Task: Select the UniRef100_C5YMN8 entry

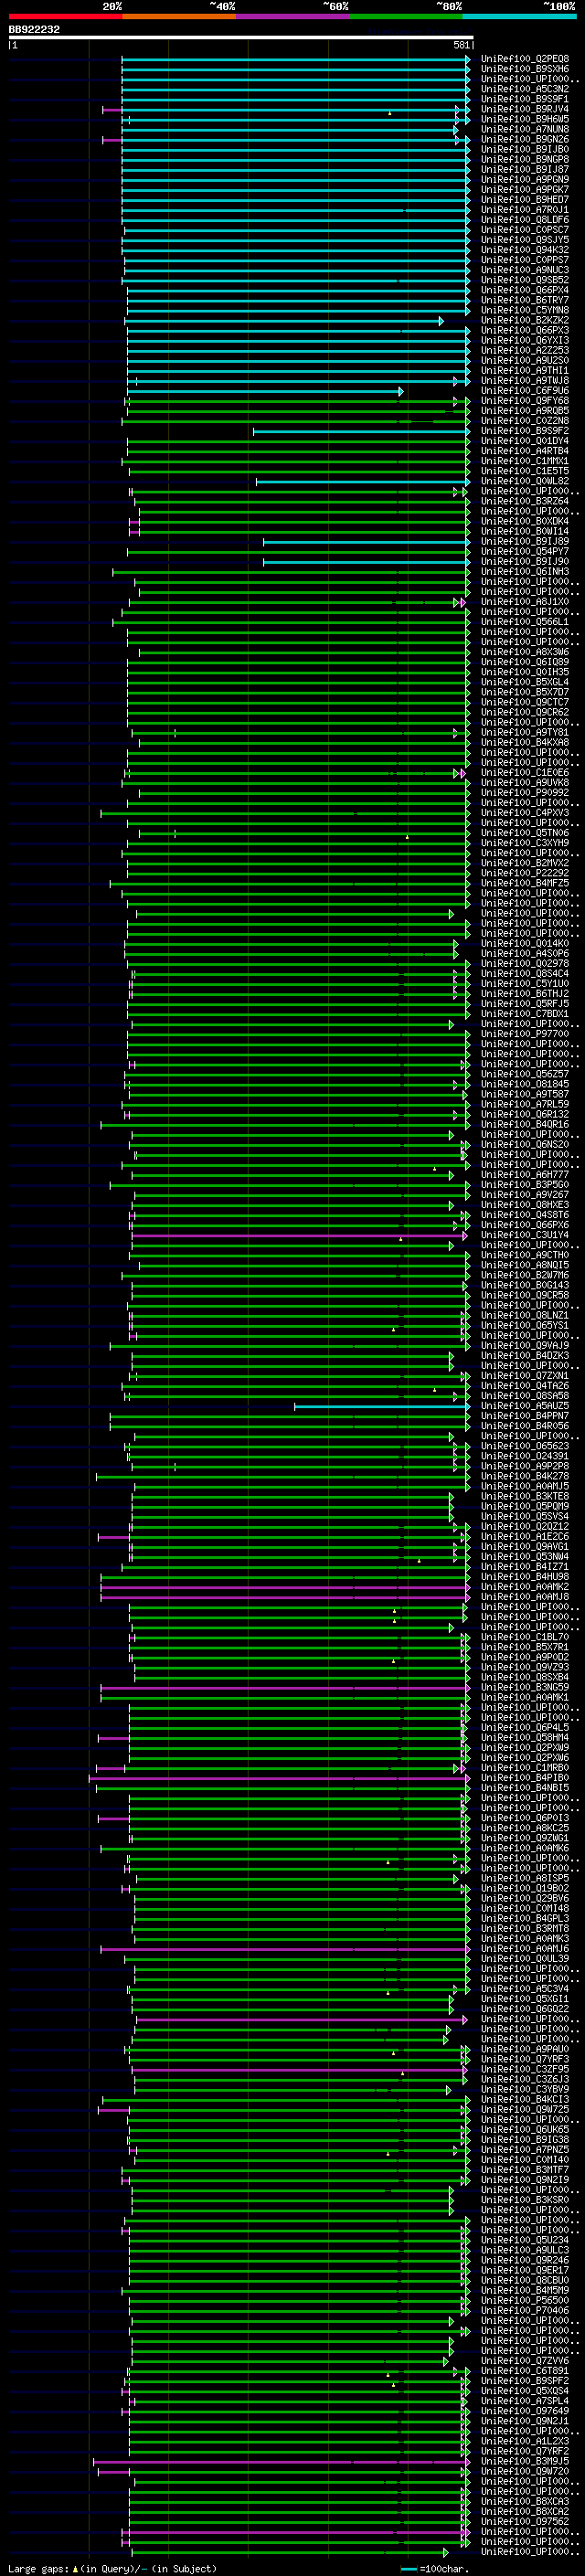Action: [x=524, y=310]
